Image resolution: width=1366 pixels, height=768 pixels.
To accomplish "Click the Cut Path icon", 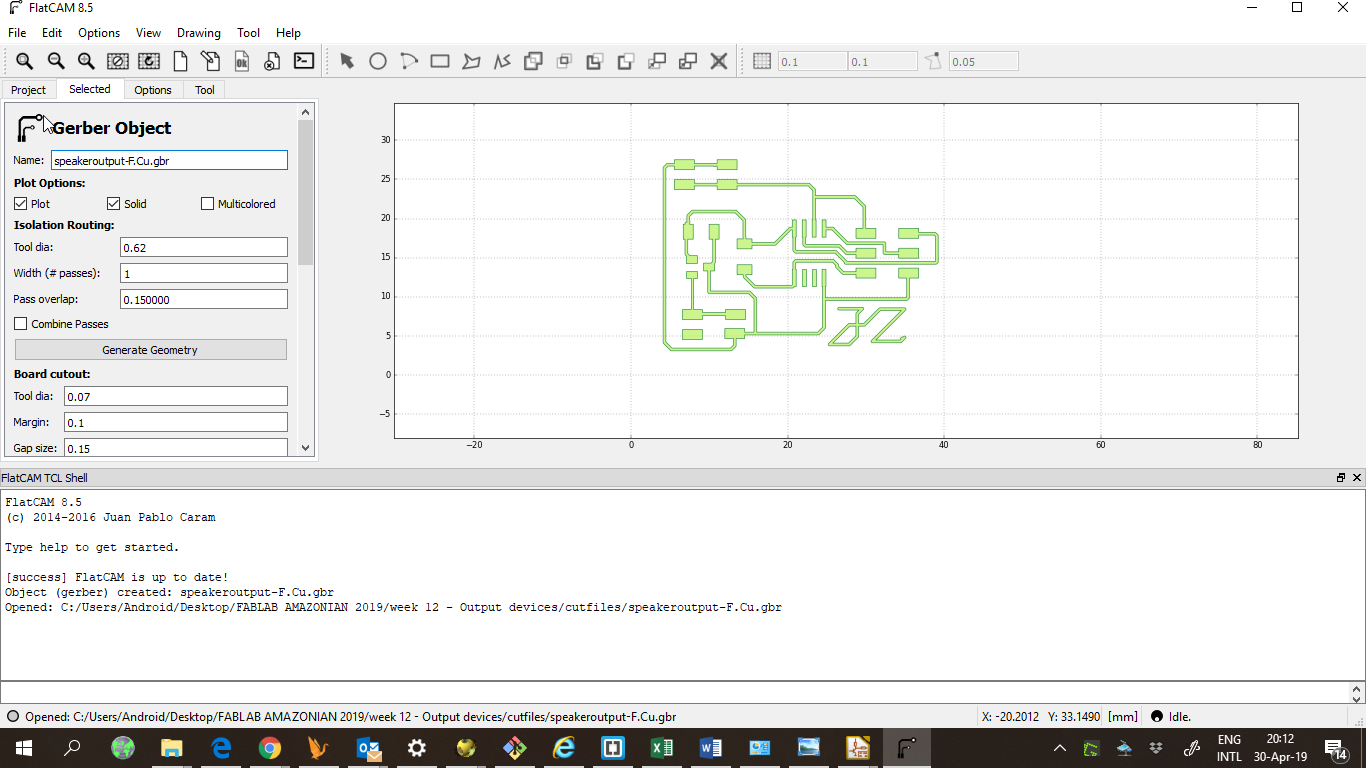I will click(x=626, y=61).
